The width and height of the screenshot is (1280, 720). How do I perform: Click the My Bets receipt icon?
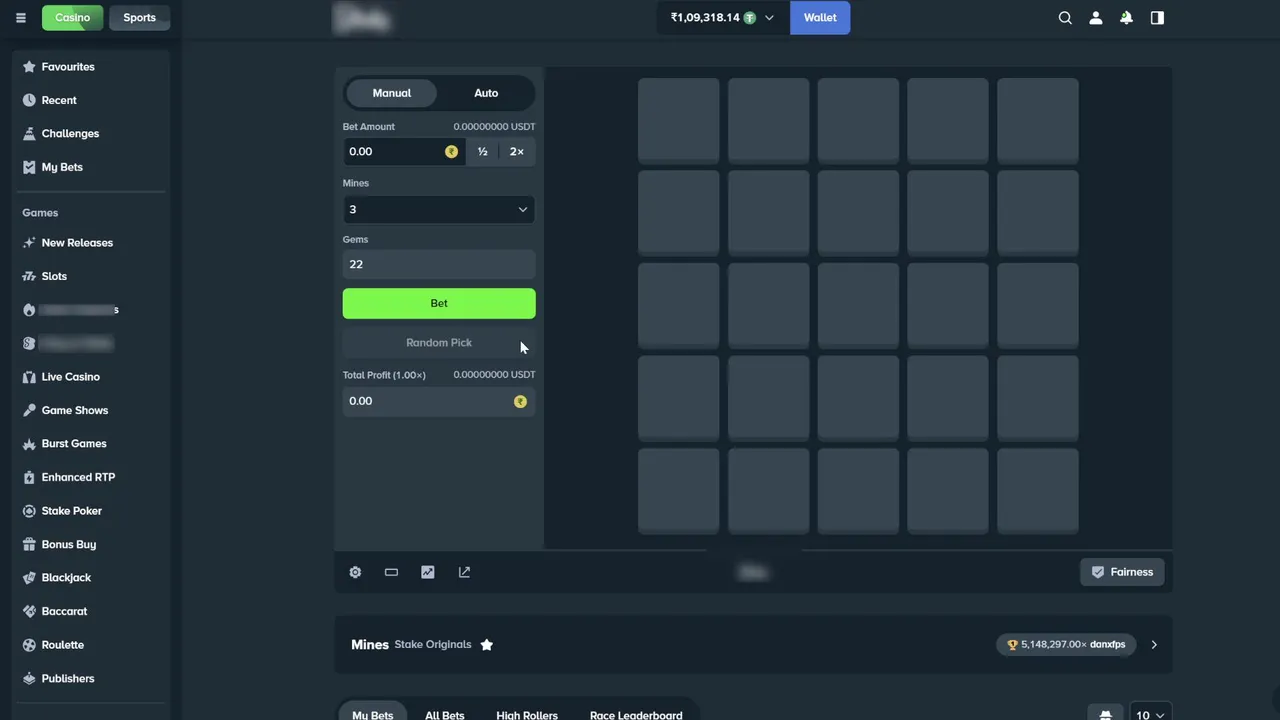(x=29, y=167)
